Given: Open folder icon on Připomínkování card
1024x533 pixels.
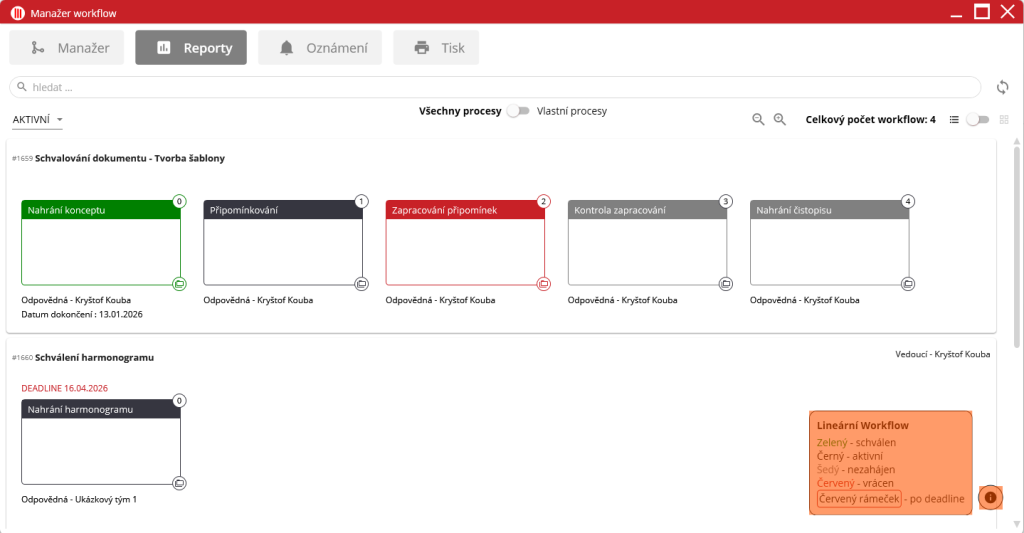Looking at the screenshot, I should [362, 284].
